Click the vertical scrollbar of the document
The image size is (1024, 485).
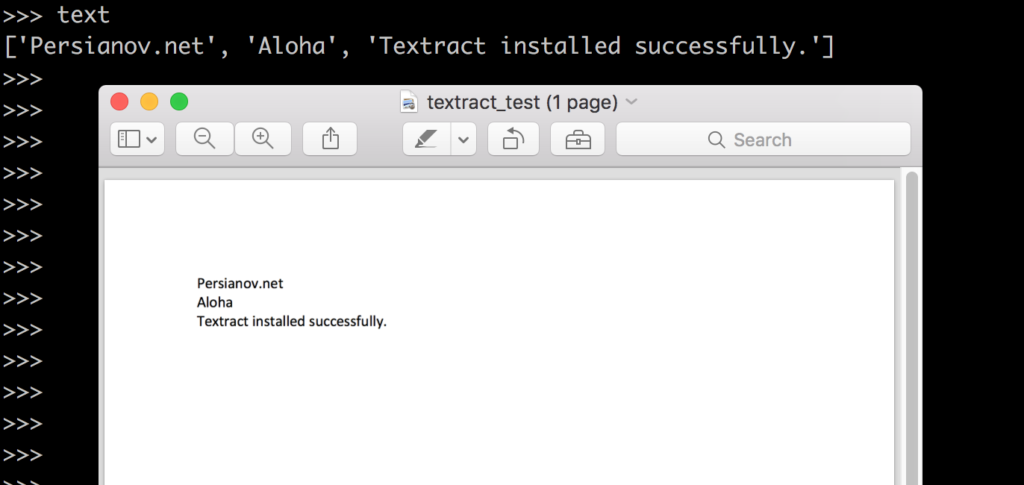coord(912,326)
